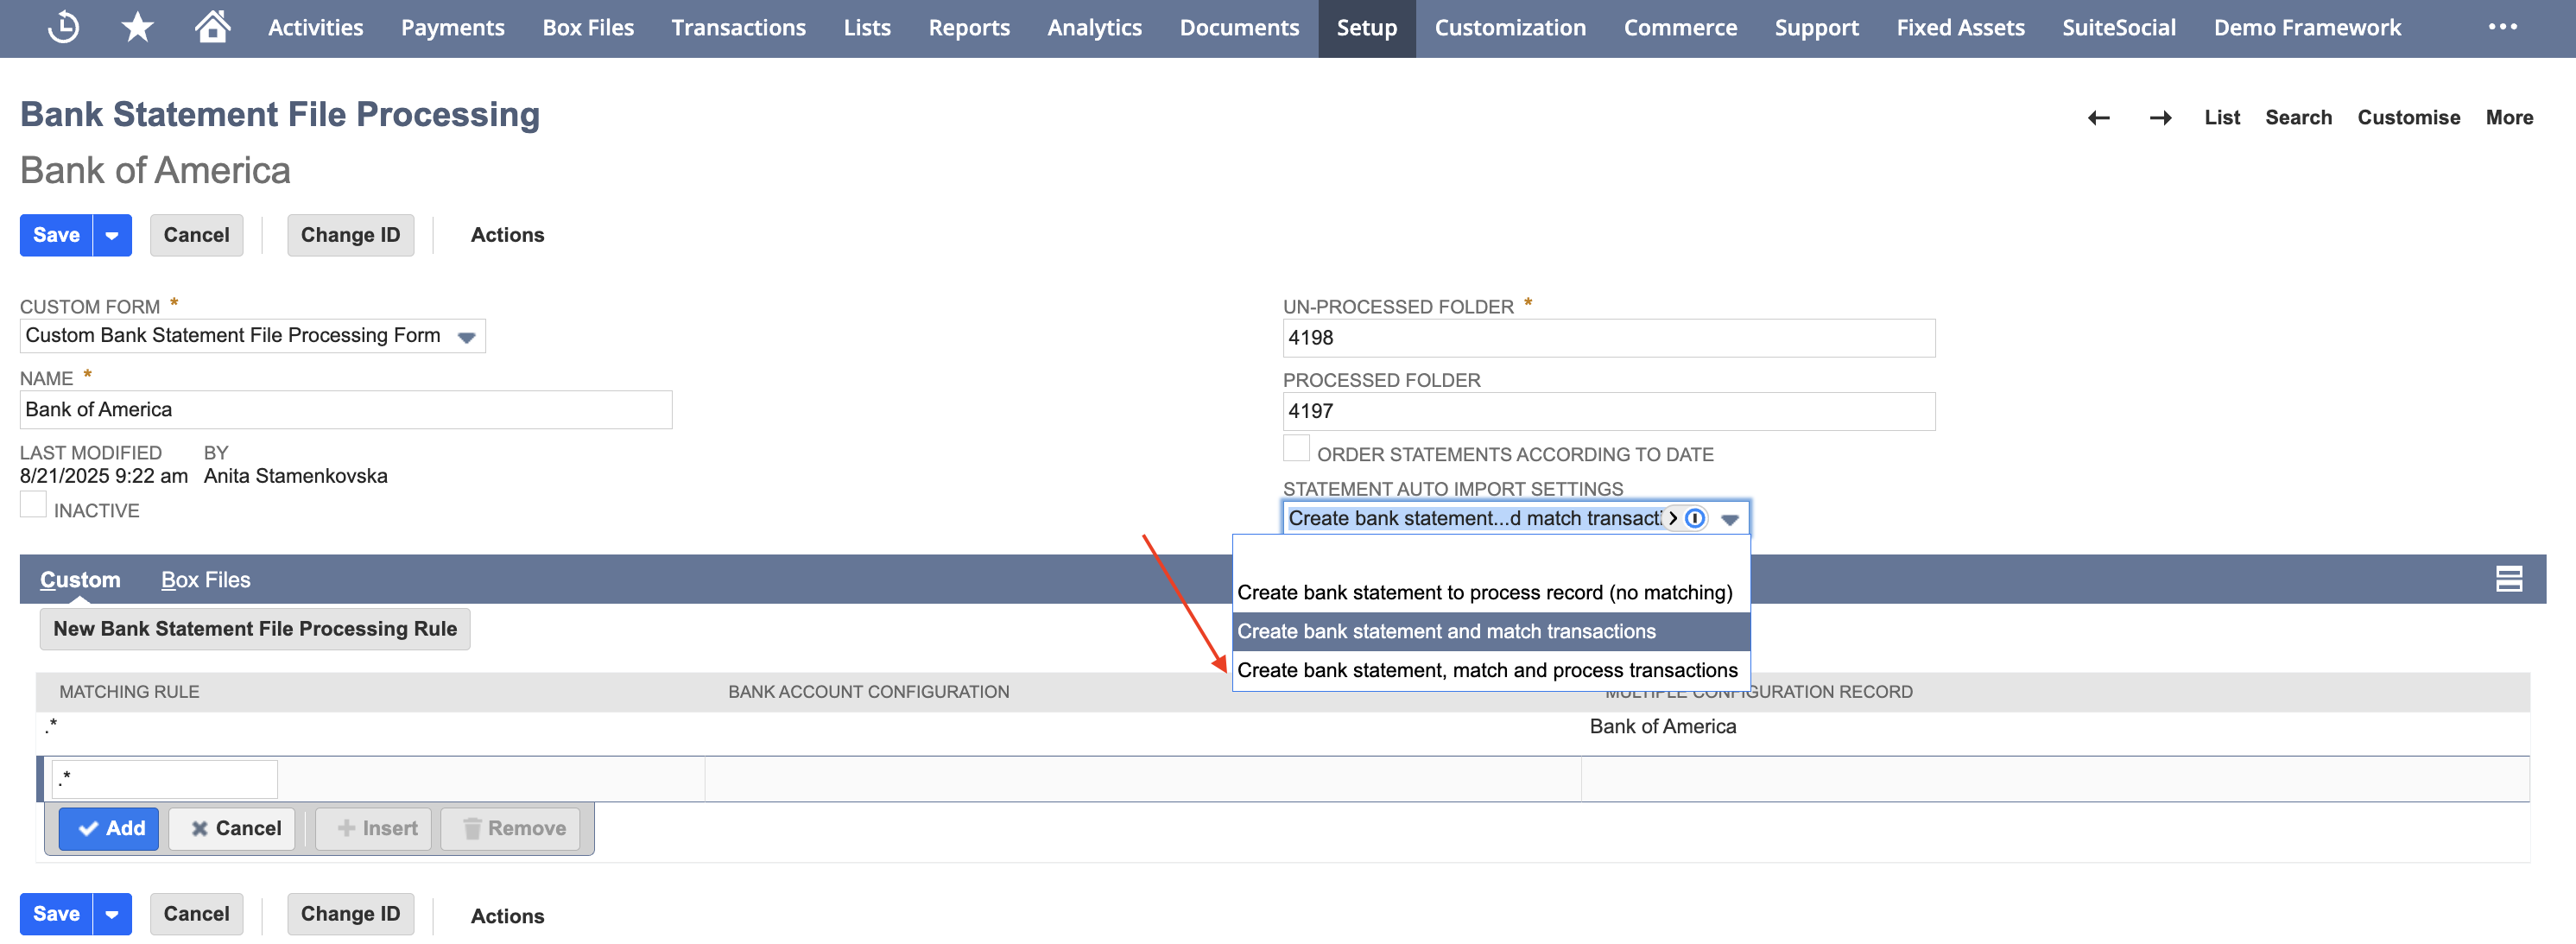The image size is (2576, 944).
Task: Click New Bank Statement File Processing Rule
Action: [x=255, y=629]
